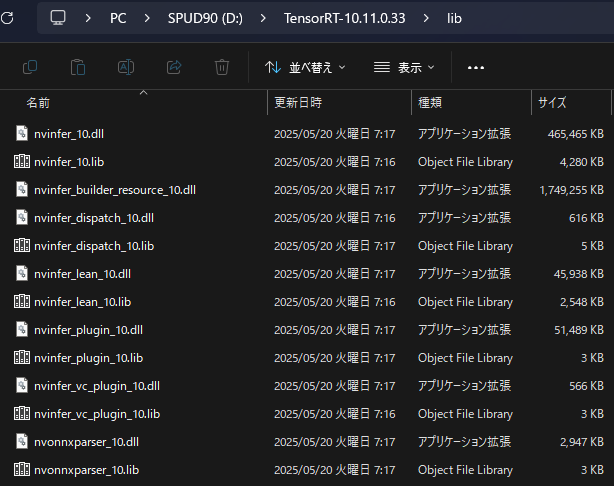614x486 pixels.
Task: Click the nvinfer_plugin_10.lib library icon
Action: tap(22, 358)
